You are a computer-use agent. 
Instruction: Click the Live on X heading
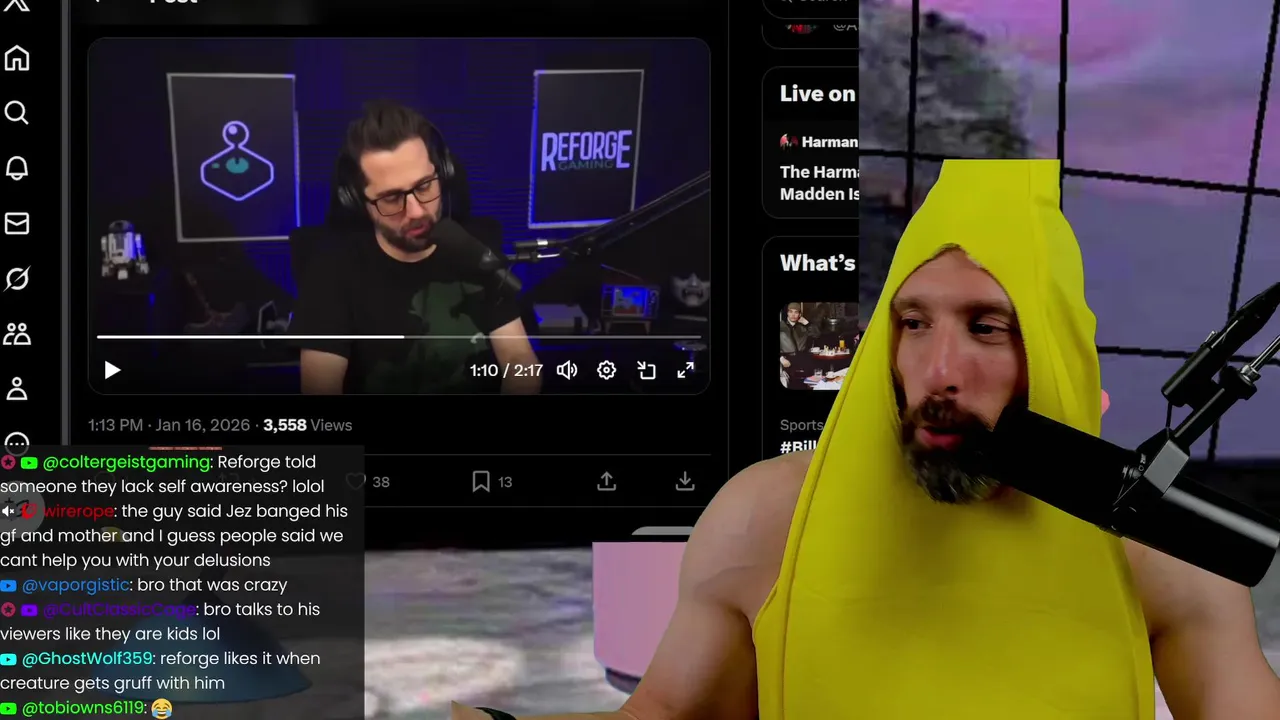coord(818,94)
